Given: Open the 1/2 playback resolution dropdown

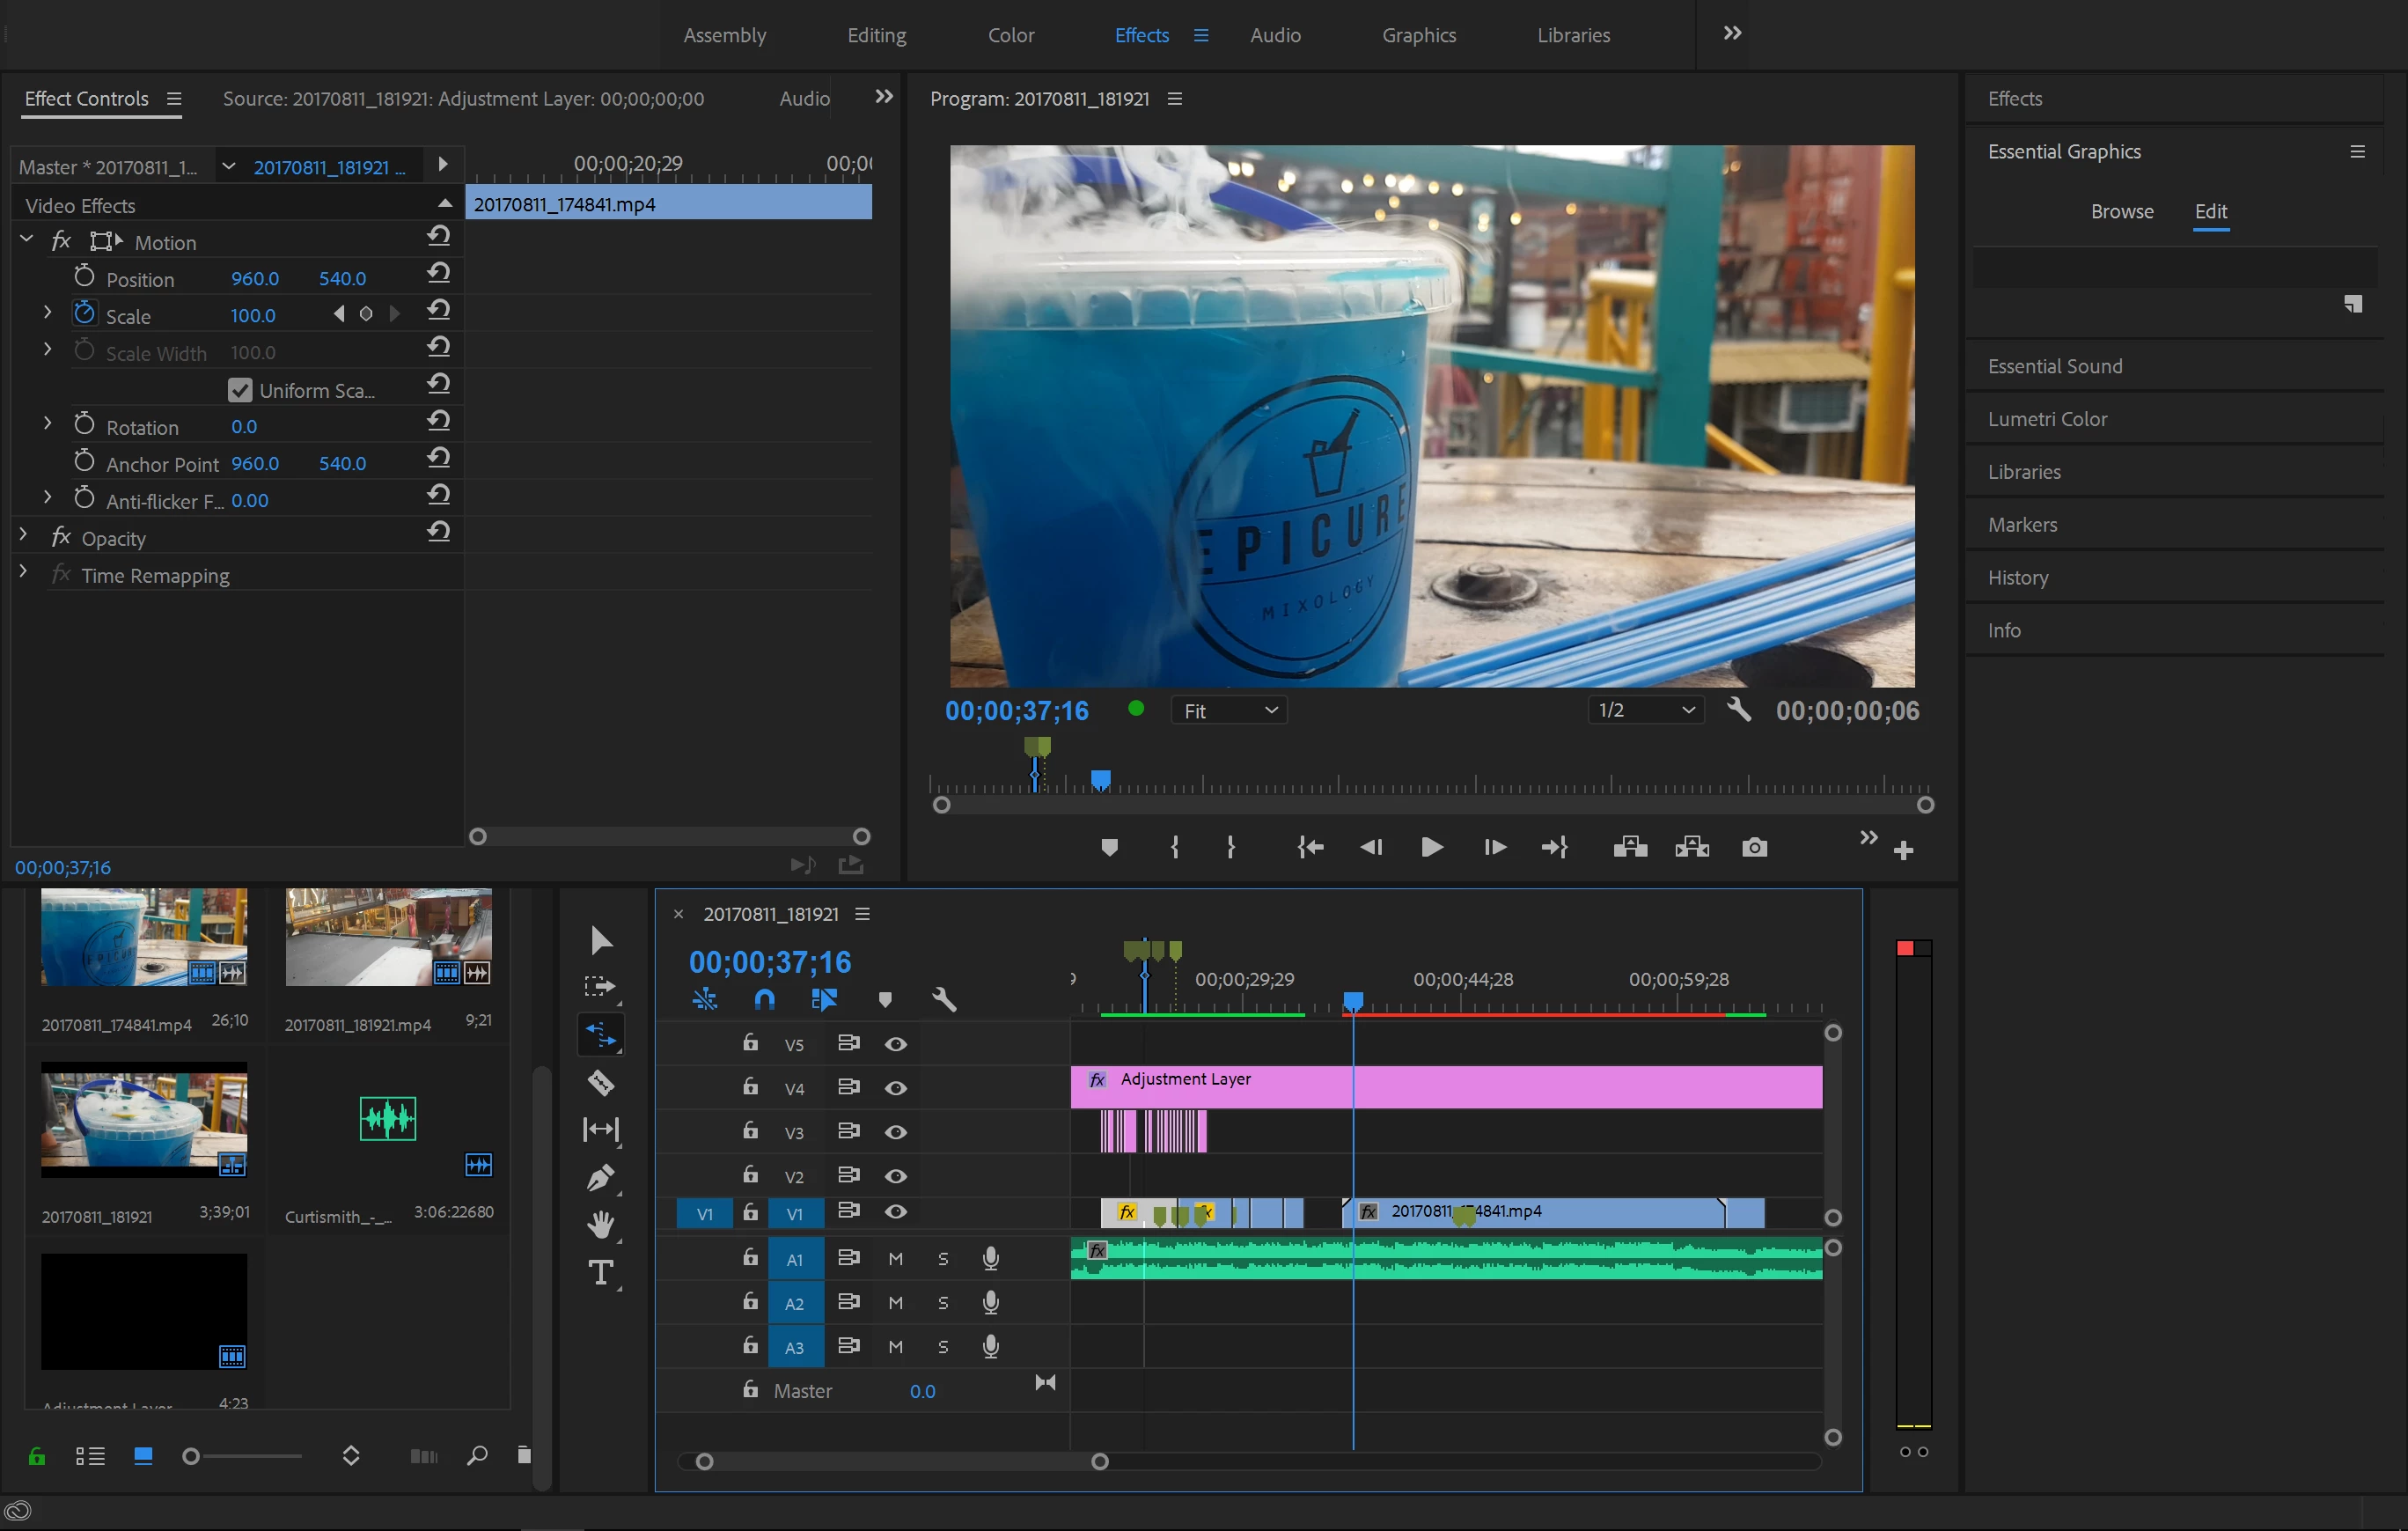Looking at the screenshot, I should (1645, 710).
